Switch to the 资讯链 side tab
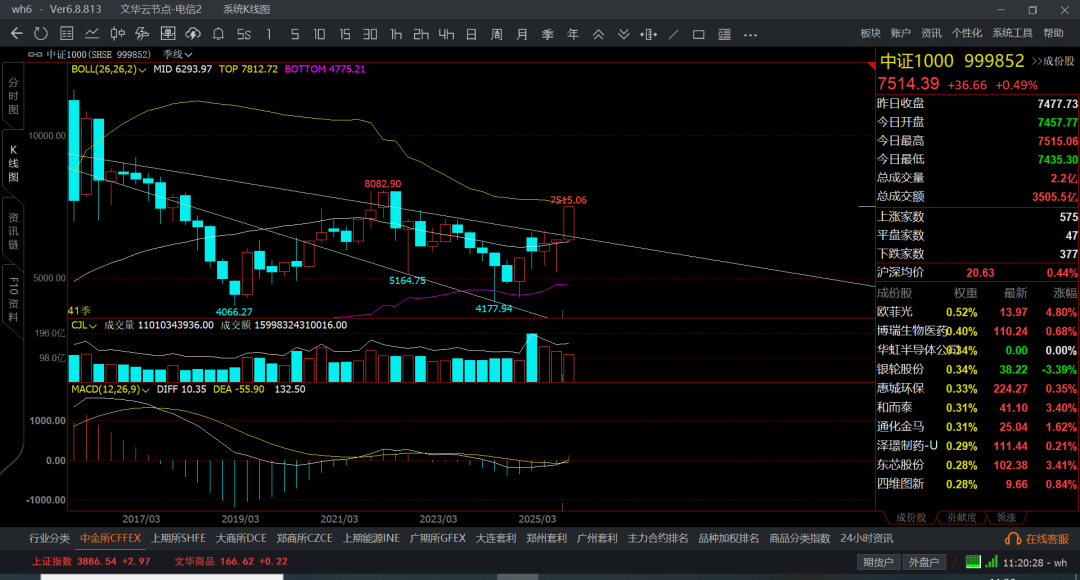Viewport: 1080px width, 580px height. 13,231
